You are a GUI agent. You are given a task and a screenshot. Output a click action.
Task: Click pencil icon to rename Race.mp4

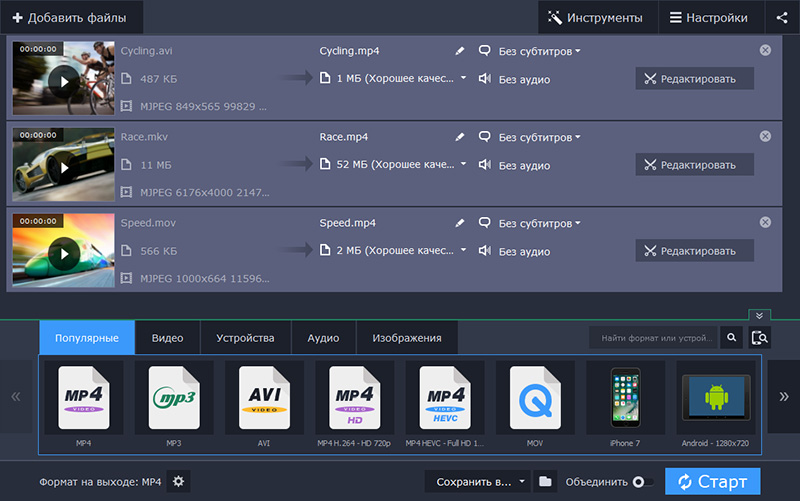pos(460,137)
